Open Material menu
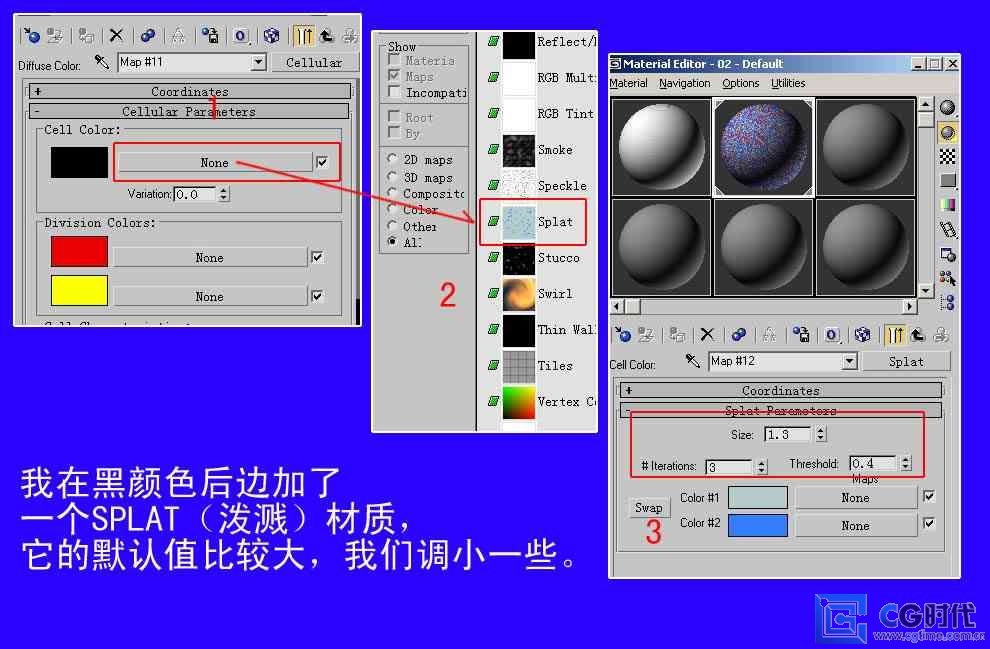This screenshot has height=649, width=990. pyautogui.click(x=628, y=83)
